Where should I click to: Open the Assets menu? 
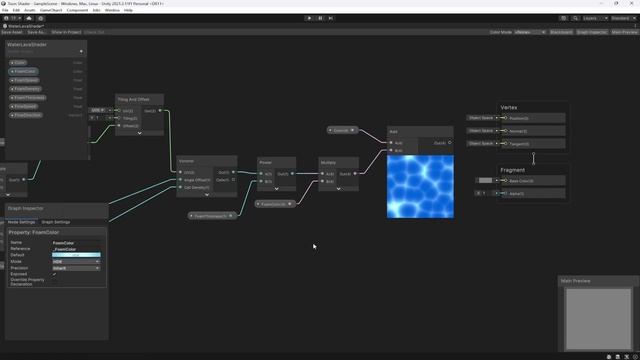coord(29,10)
